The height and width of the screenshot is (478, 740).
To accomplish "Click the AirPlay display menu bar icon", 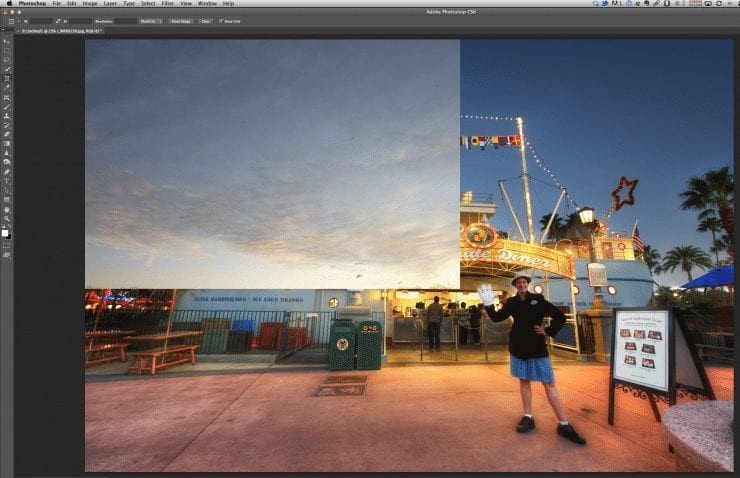I will (x=708, y=3).
